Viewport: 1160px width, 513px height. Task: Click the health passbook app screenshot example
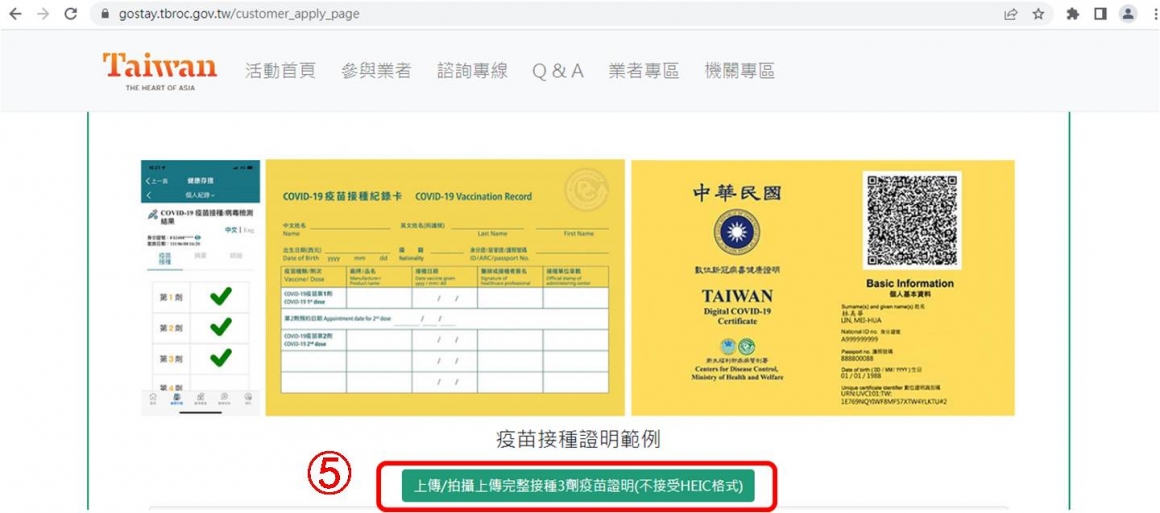[200, 287]
